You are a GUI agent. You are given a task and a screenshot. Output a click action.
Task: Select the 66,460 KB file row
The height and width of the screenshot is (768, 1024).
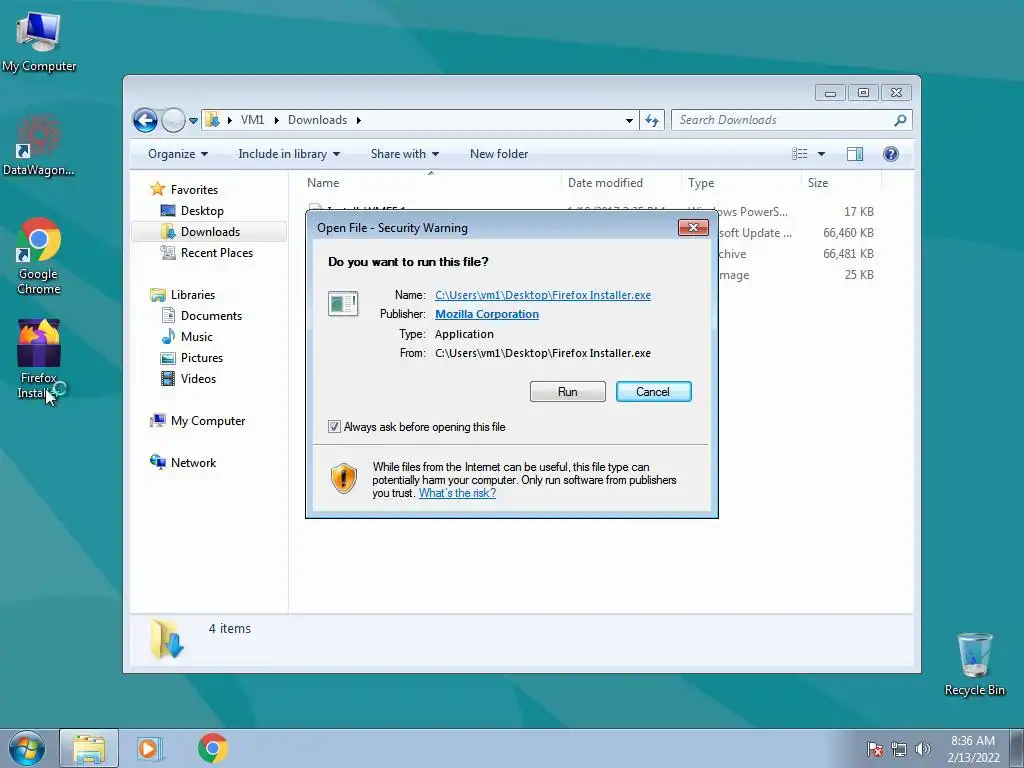click(x=796, y=233)
